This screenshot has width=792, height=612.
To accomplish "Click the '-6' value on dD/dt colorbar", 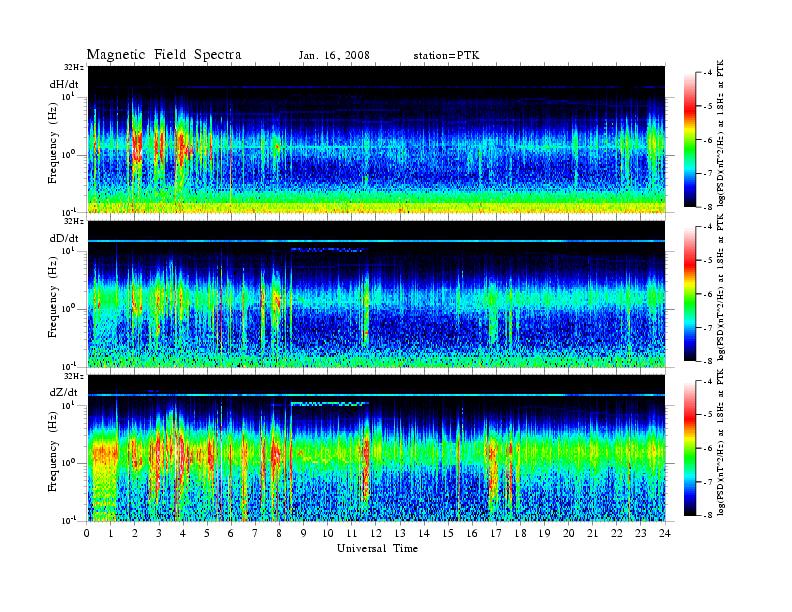I will click(x=707, y=294).
